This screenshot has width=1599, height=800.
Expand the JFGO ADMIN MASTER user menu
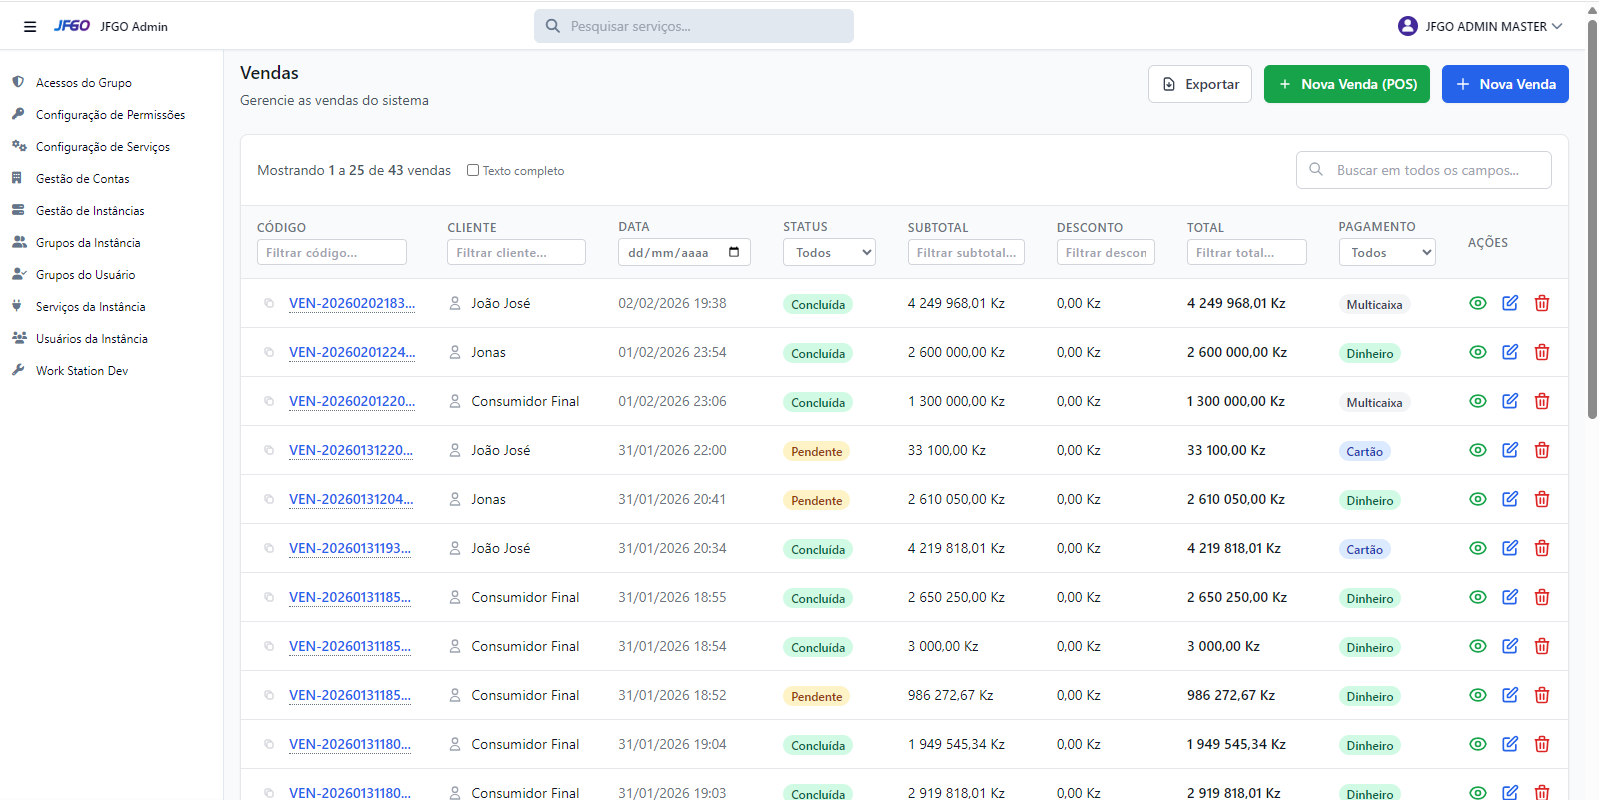[1480, 26]
